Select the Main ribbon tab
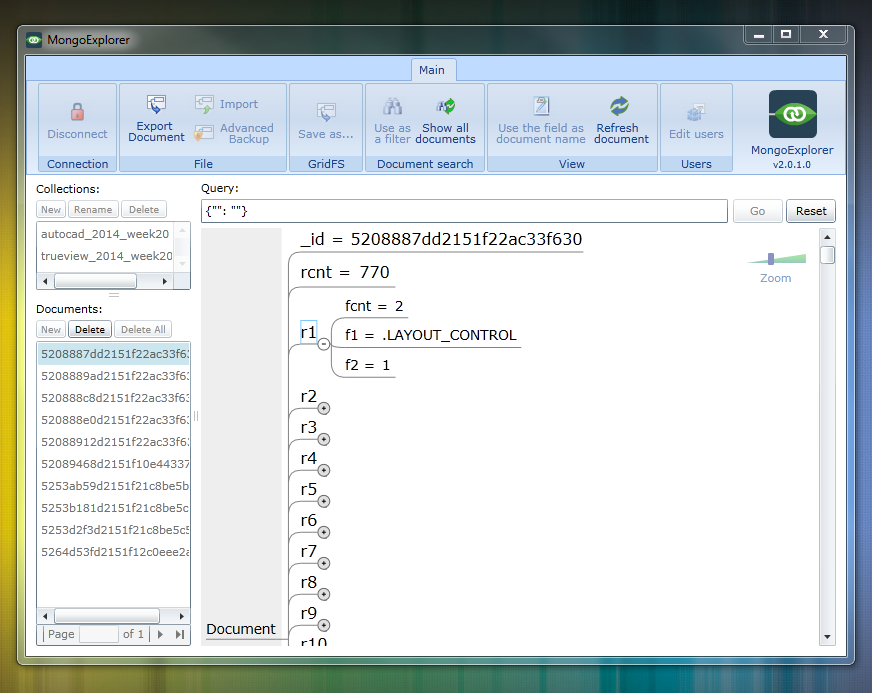The image size is (872, 693). tap(432, 70)
